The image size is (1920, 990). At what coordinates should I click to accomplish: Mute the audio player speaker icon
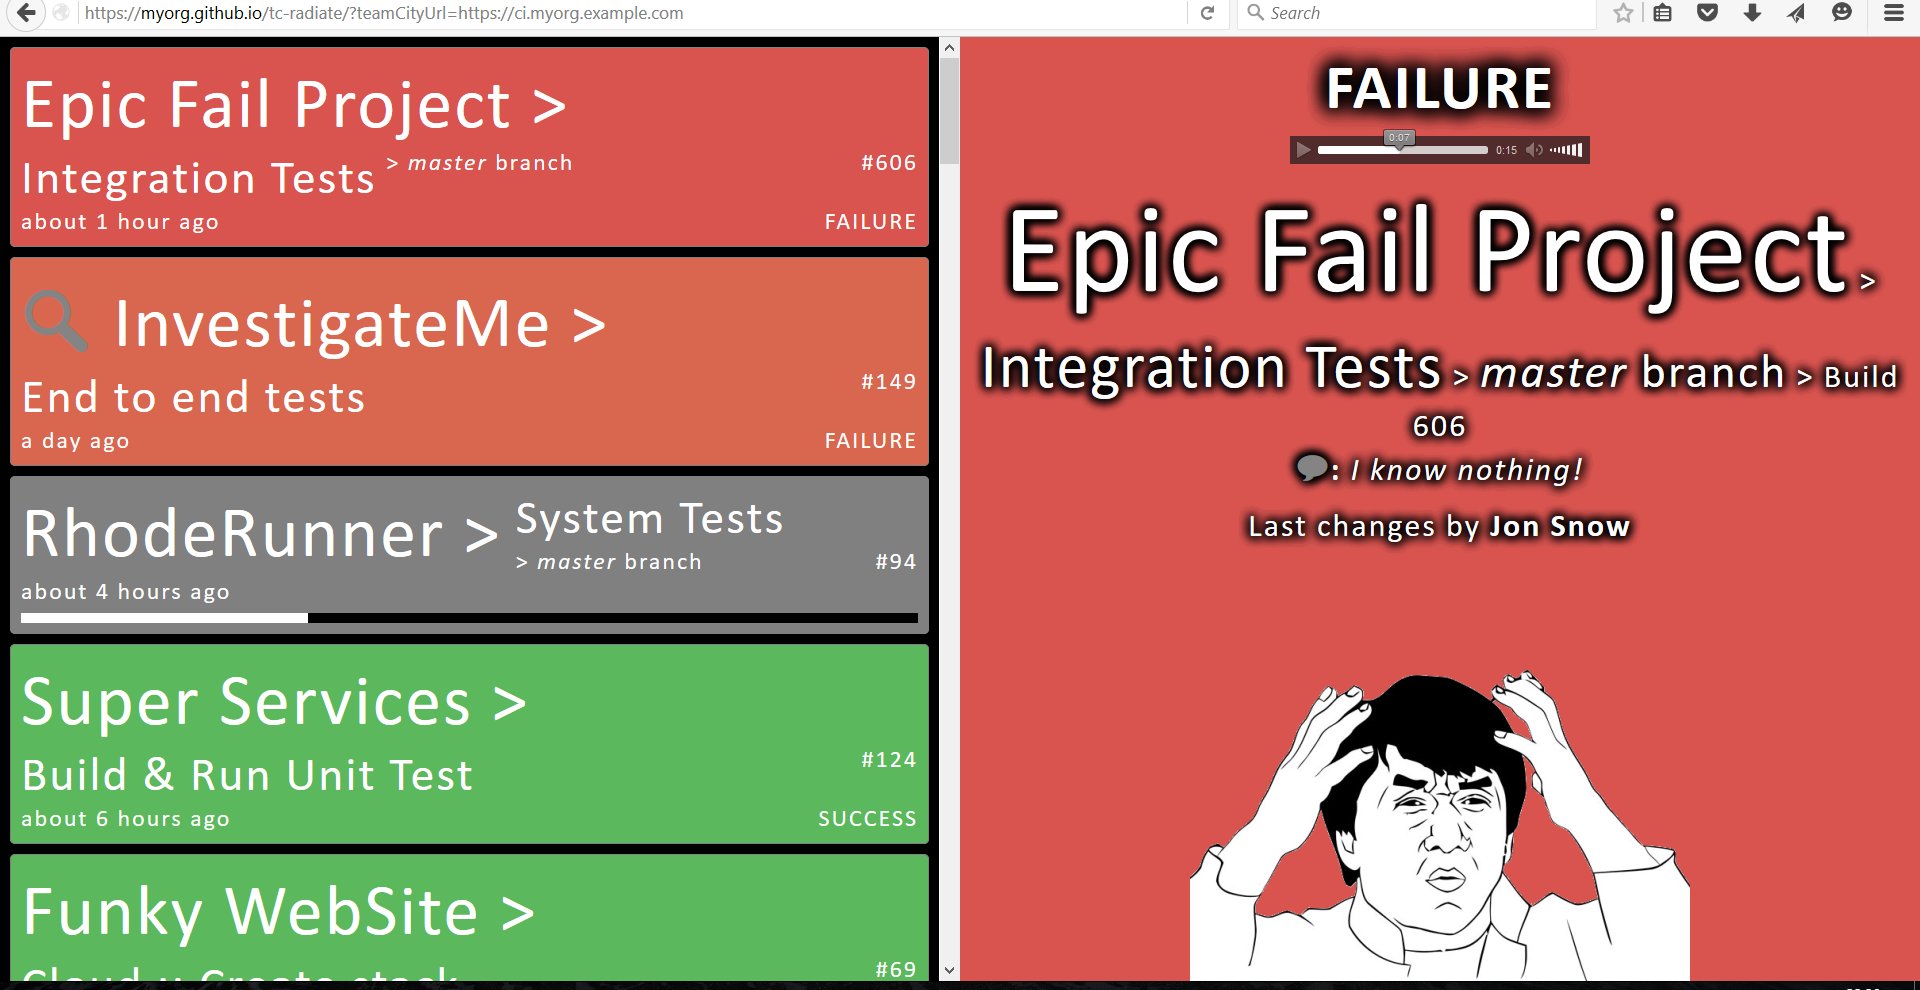[1534, 150]
